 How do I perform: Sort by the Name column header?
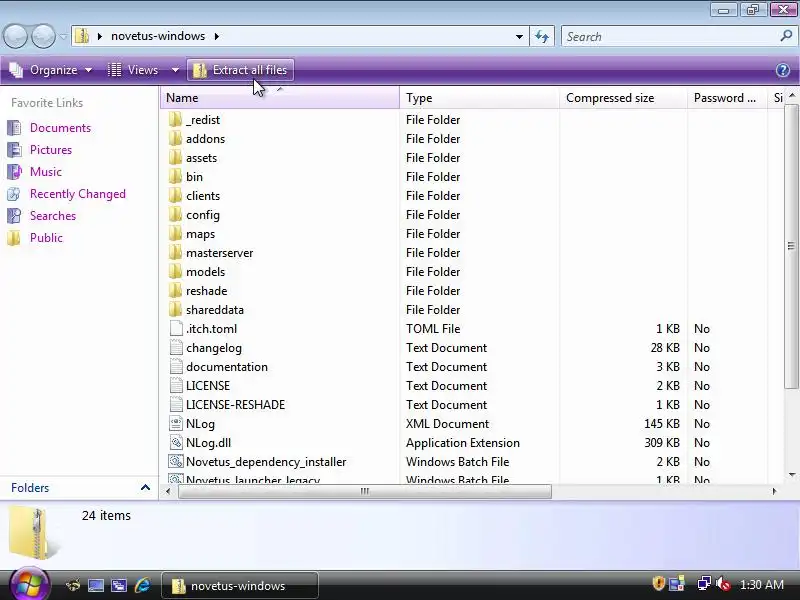[280, 97]
